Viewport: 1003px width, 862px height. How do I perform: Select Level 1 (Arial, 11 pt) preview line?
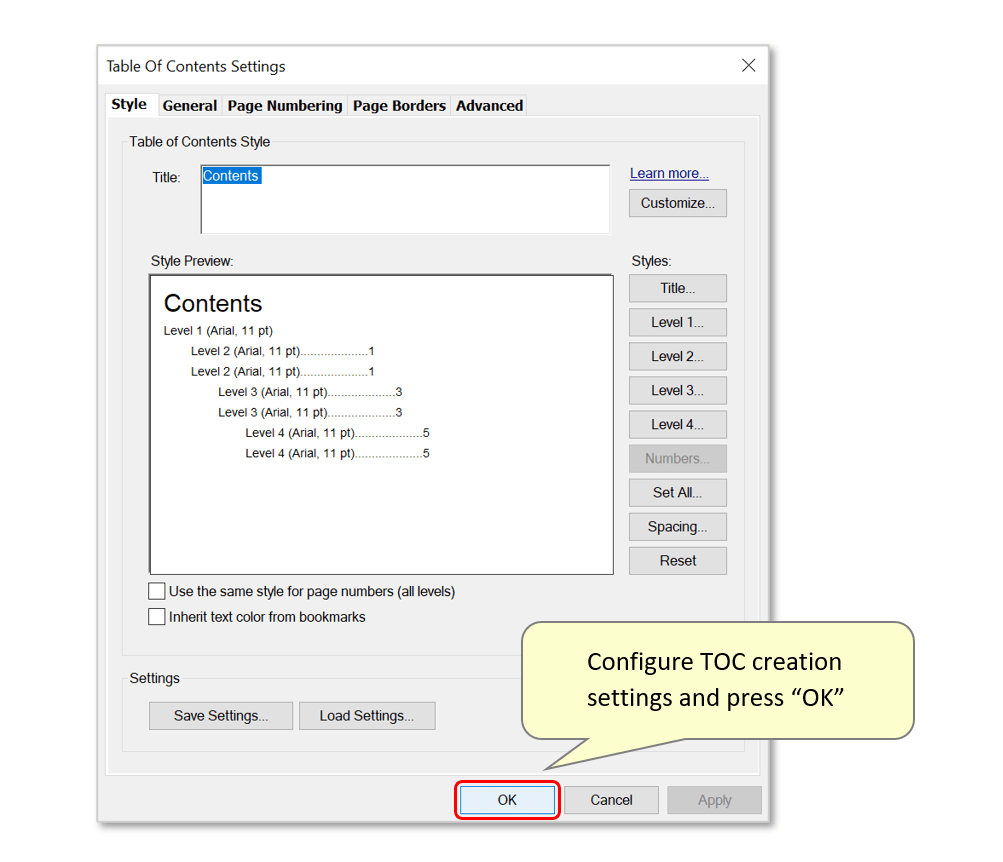[x=218, y=331]
